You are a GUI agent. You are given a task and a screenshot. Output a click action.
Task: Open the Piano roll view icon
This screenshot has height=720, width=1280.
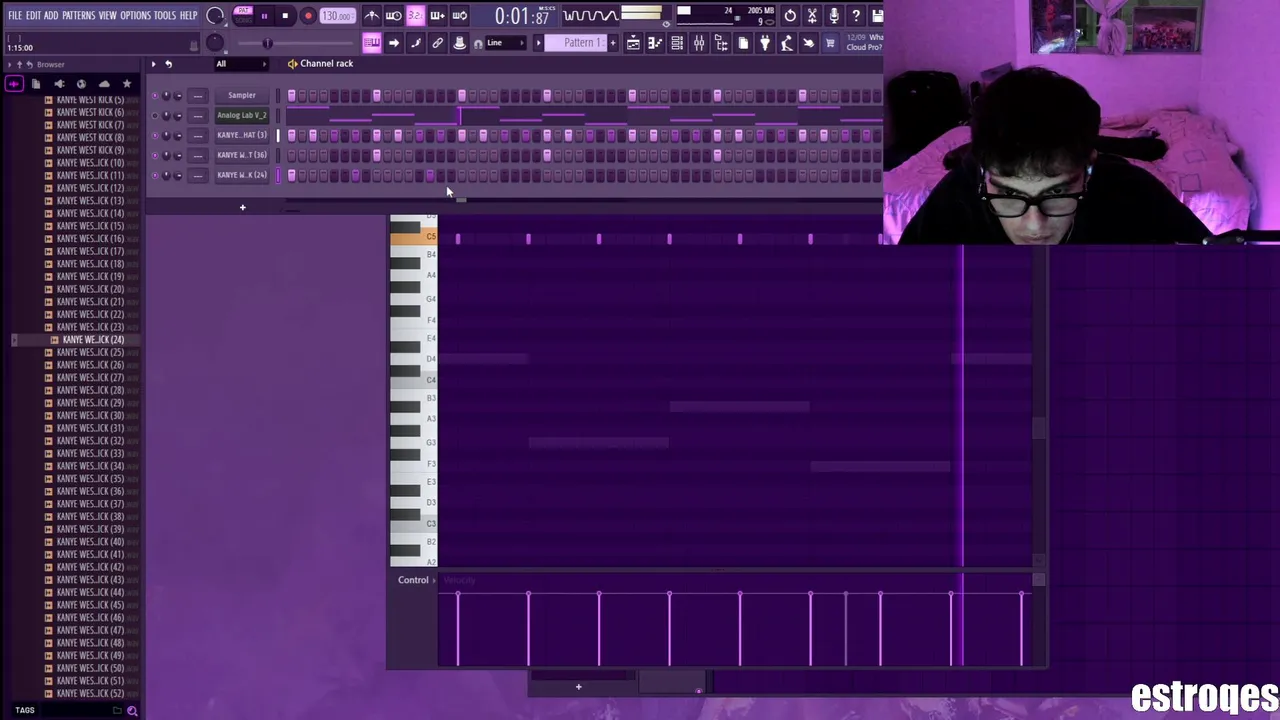pyautogui.click(x=655, y=43)
